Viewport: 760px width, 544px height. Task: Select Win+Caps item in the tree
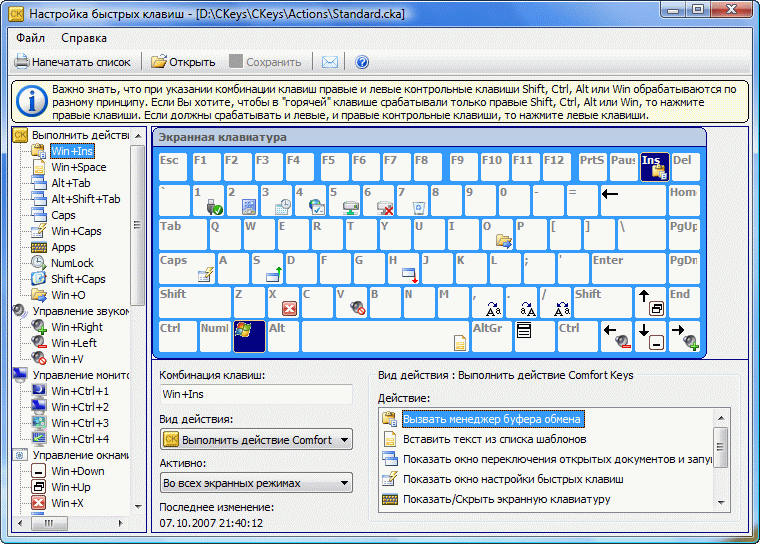[76, 231]
